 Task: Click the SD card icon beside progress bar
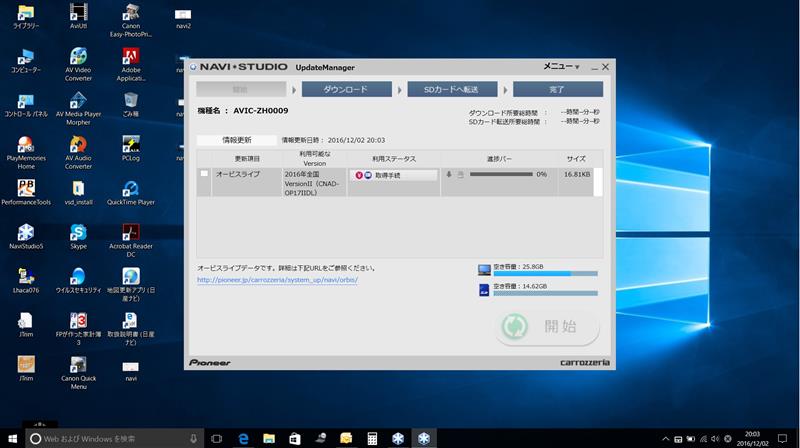pos(460,175)
